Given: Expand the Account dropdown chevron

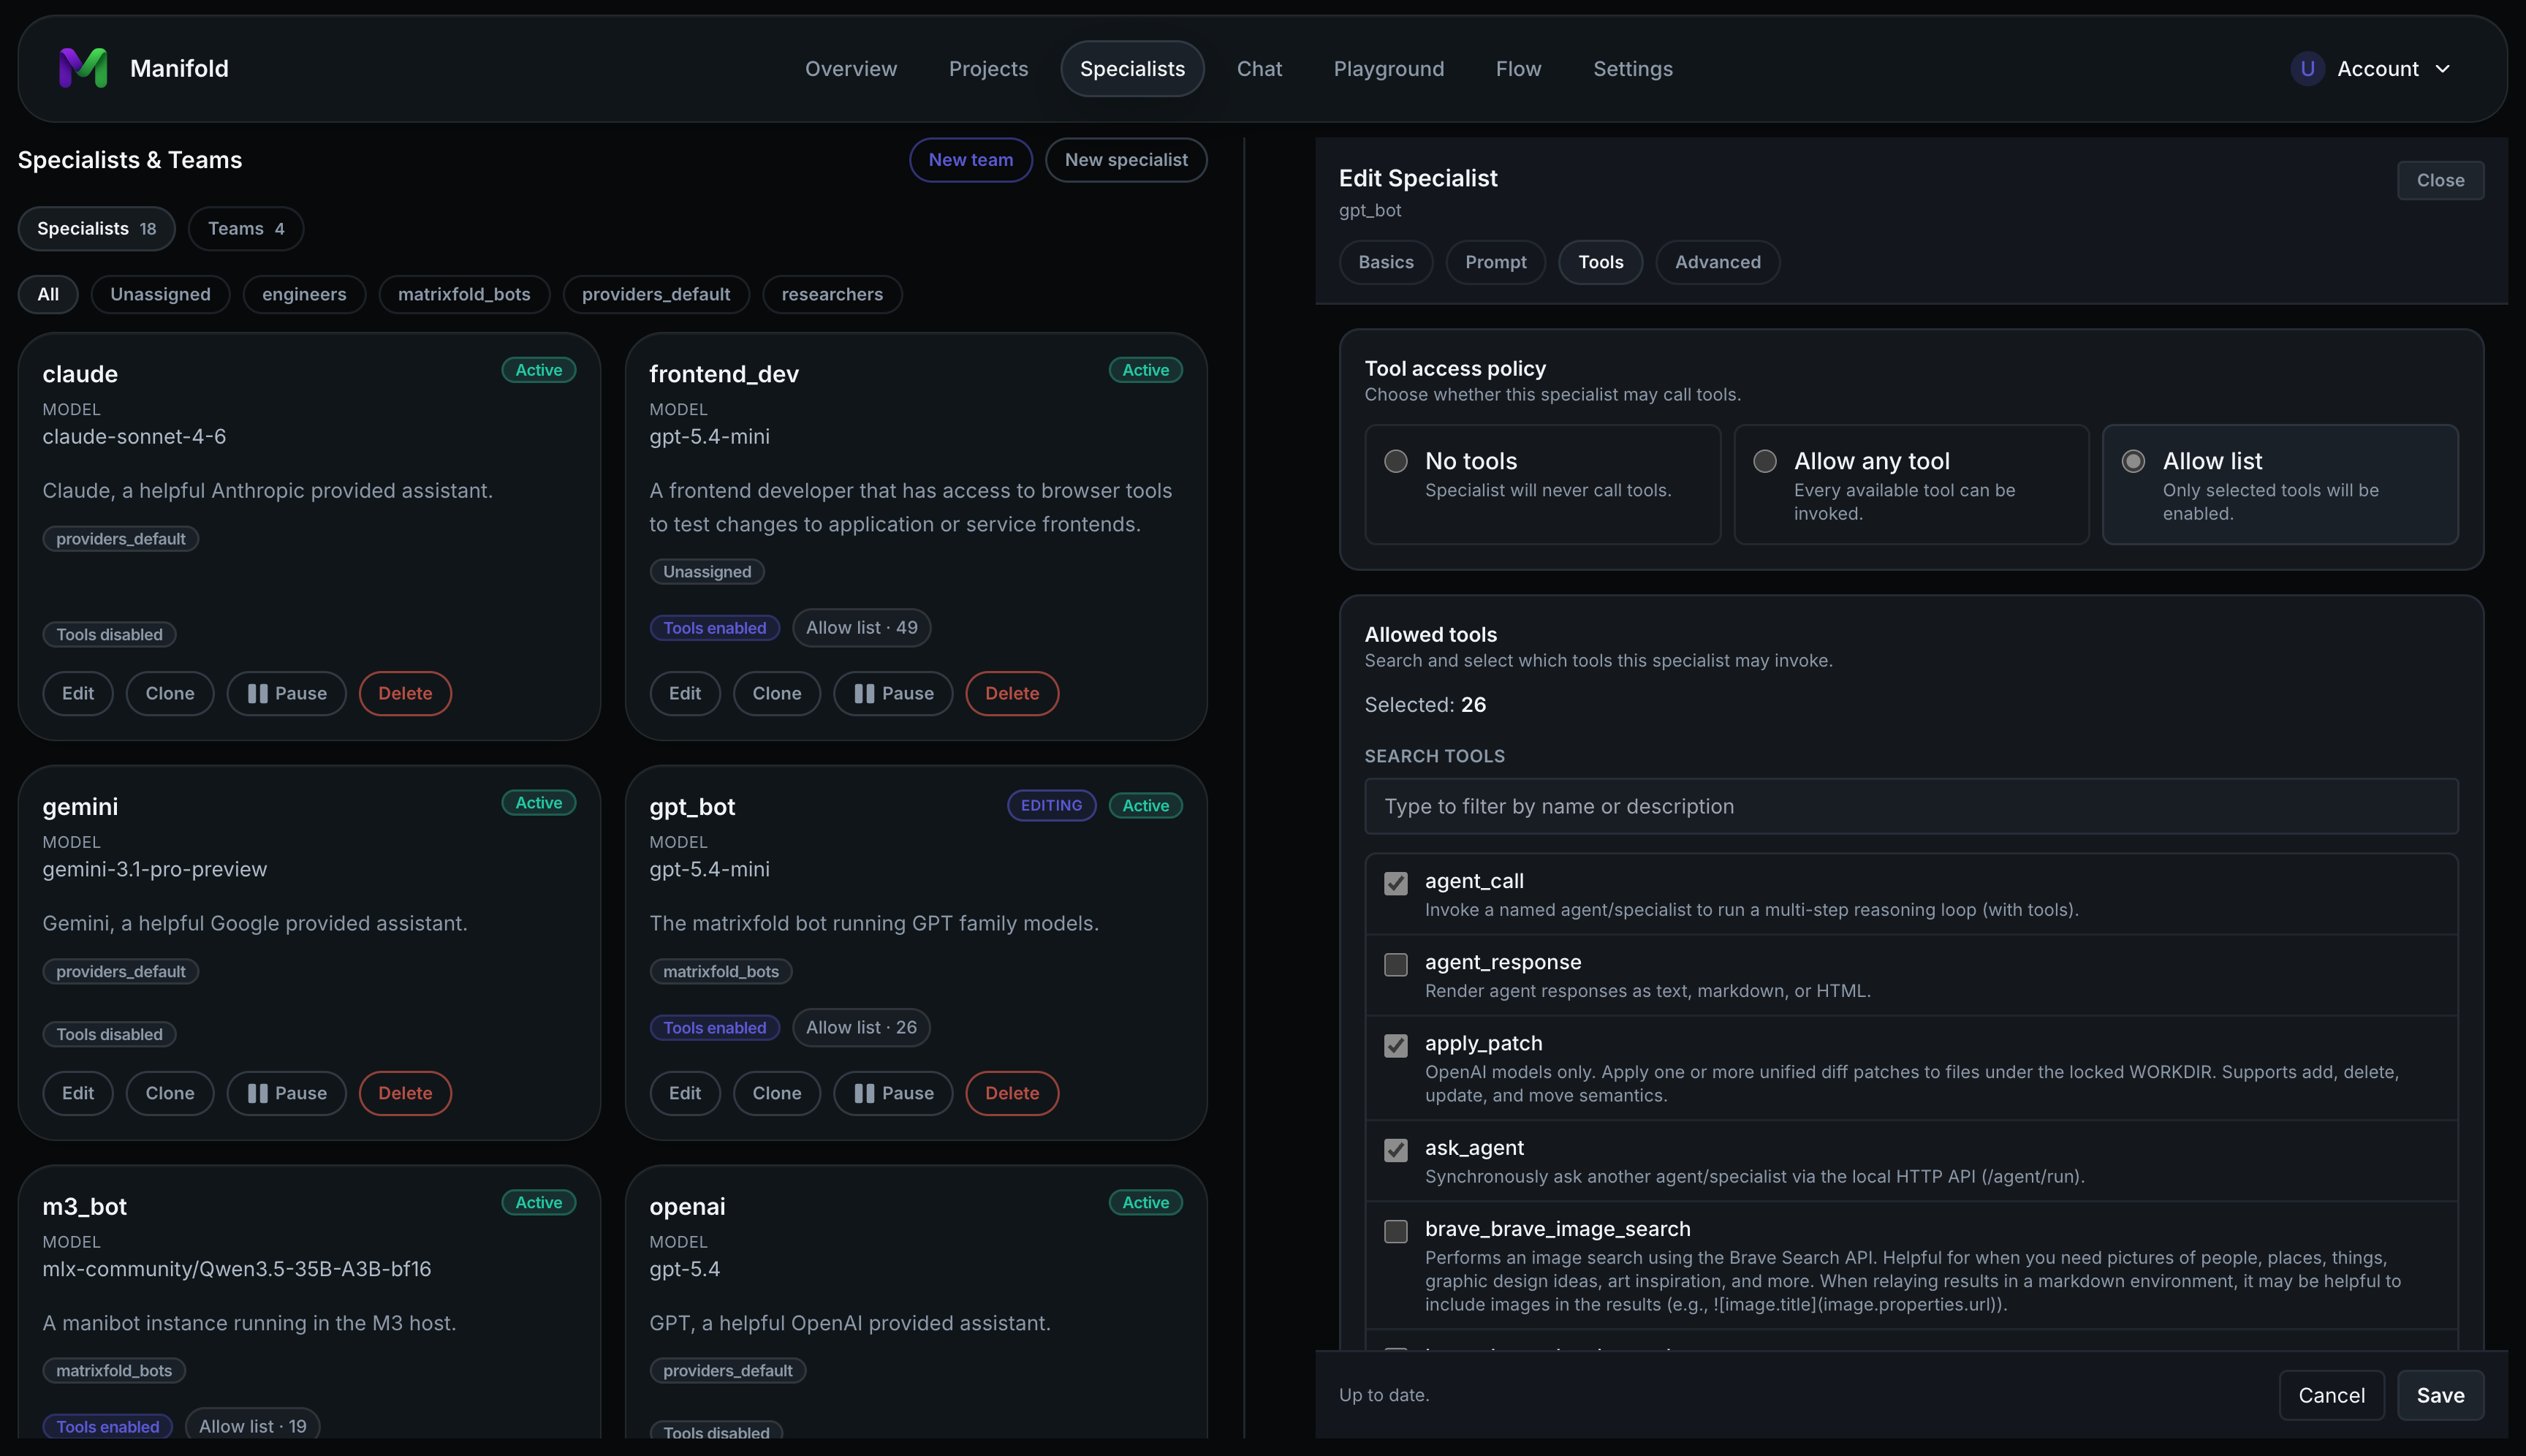Looking at the screenshot, I should [2443, 69].
